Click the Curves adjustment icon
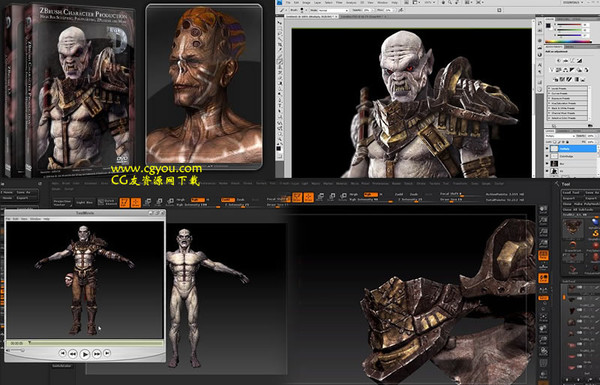This screenshot has height=385, width=600. [x=572, y=61]
